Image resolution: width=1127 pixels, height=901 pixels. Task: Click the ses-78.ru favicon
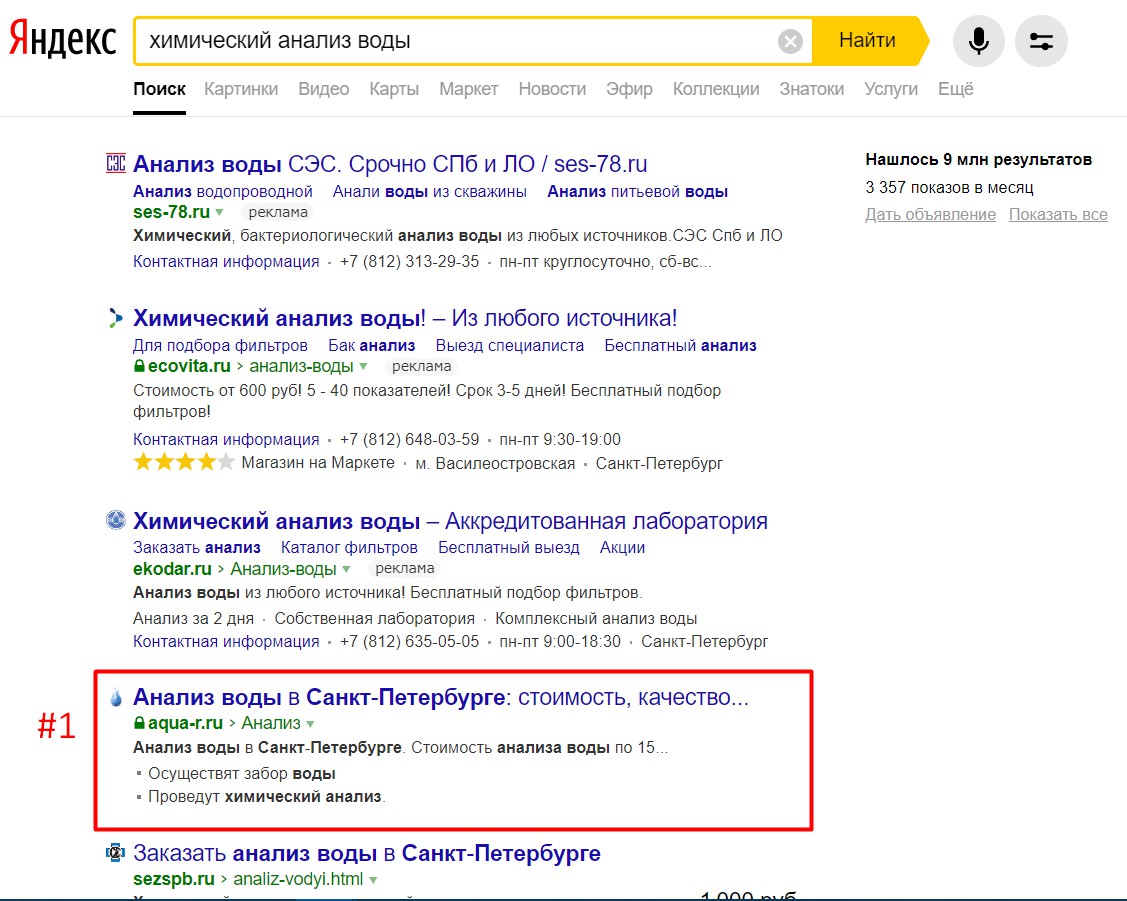click(116, 163)
